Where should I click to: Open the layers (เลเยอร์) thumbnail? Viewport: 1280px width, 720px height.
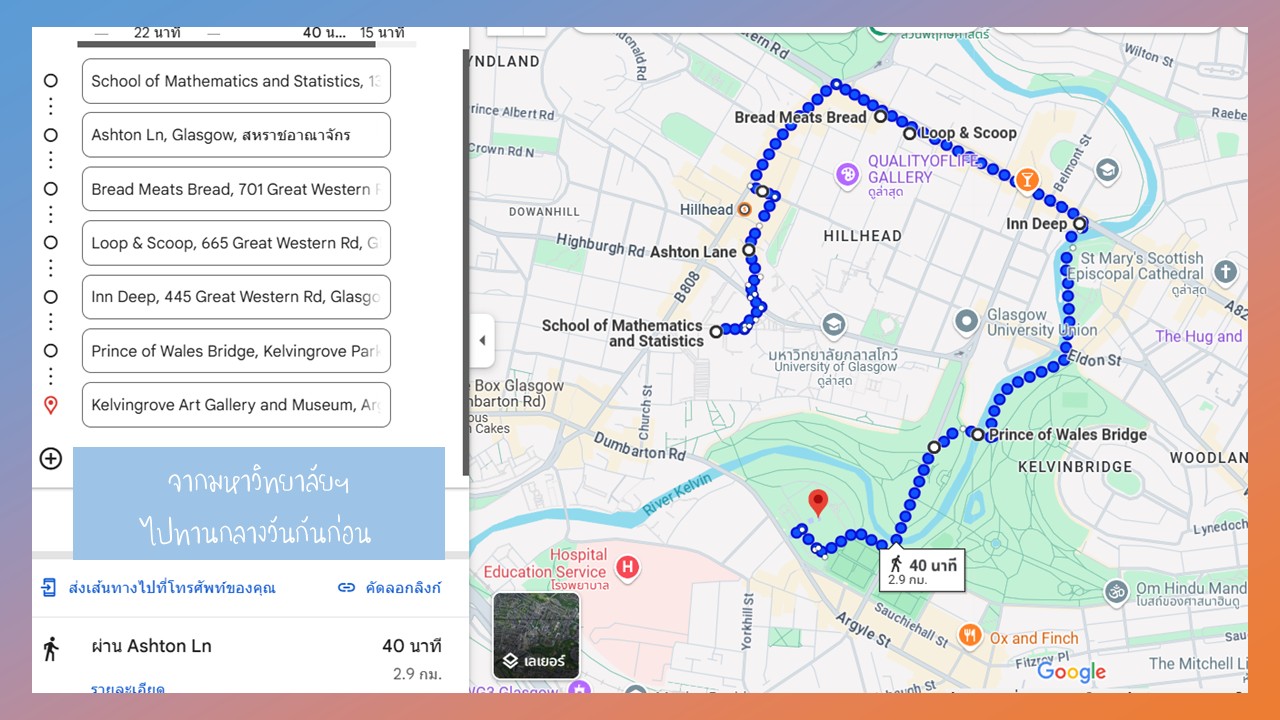tap(536, 636)
